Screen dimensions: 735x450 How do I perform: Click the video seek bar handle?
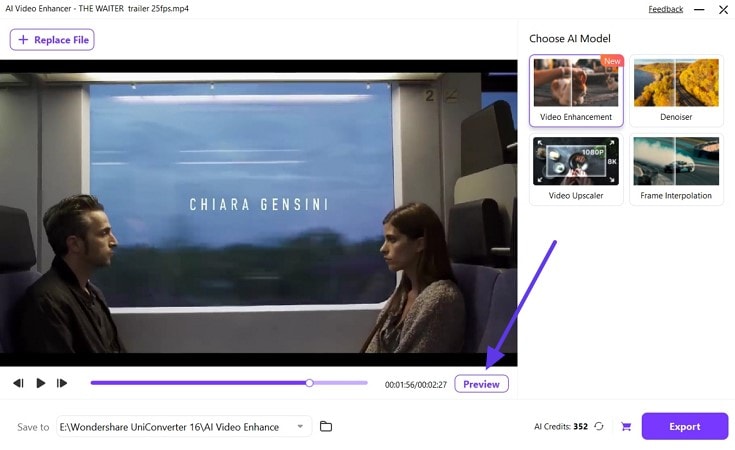pos(309,383)
